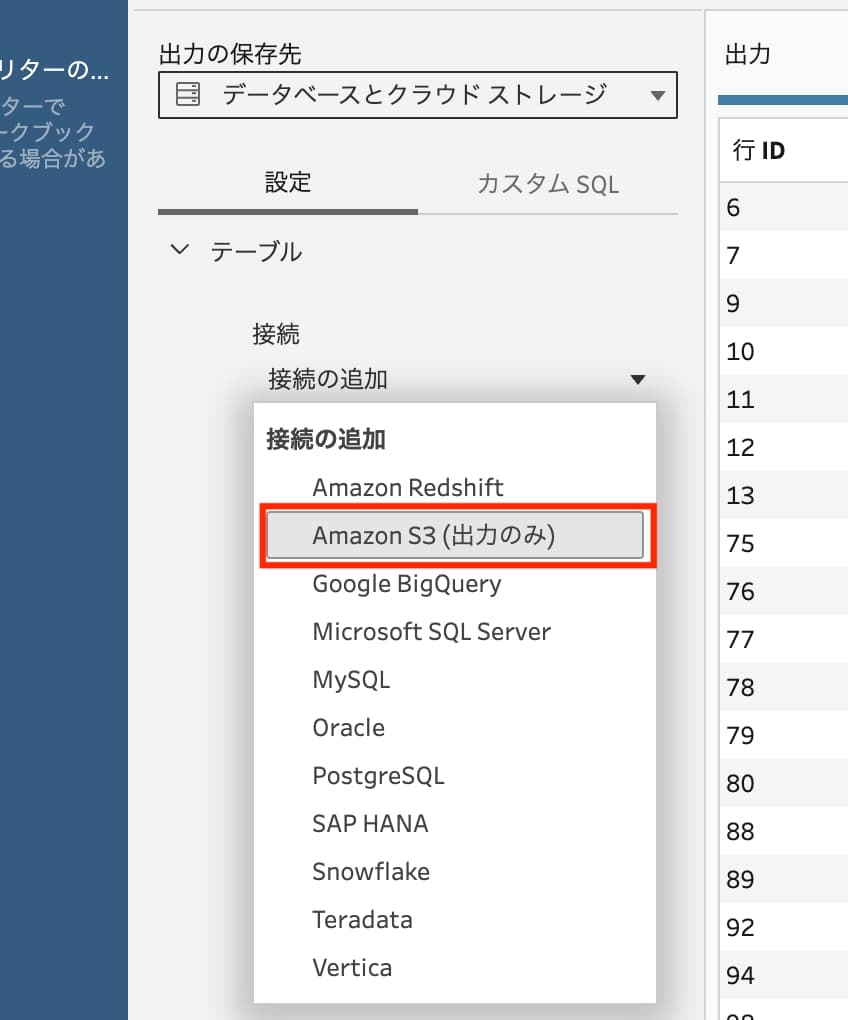Pick Microsoft SQL Server connection
The width and height of the screenshot is (848, 1020).
pos(431,632)
